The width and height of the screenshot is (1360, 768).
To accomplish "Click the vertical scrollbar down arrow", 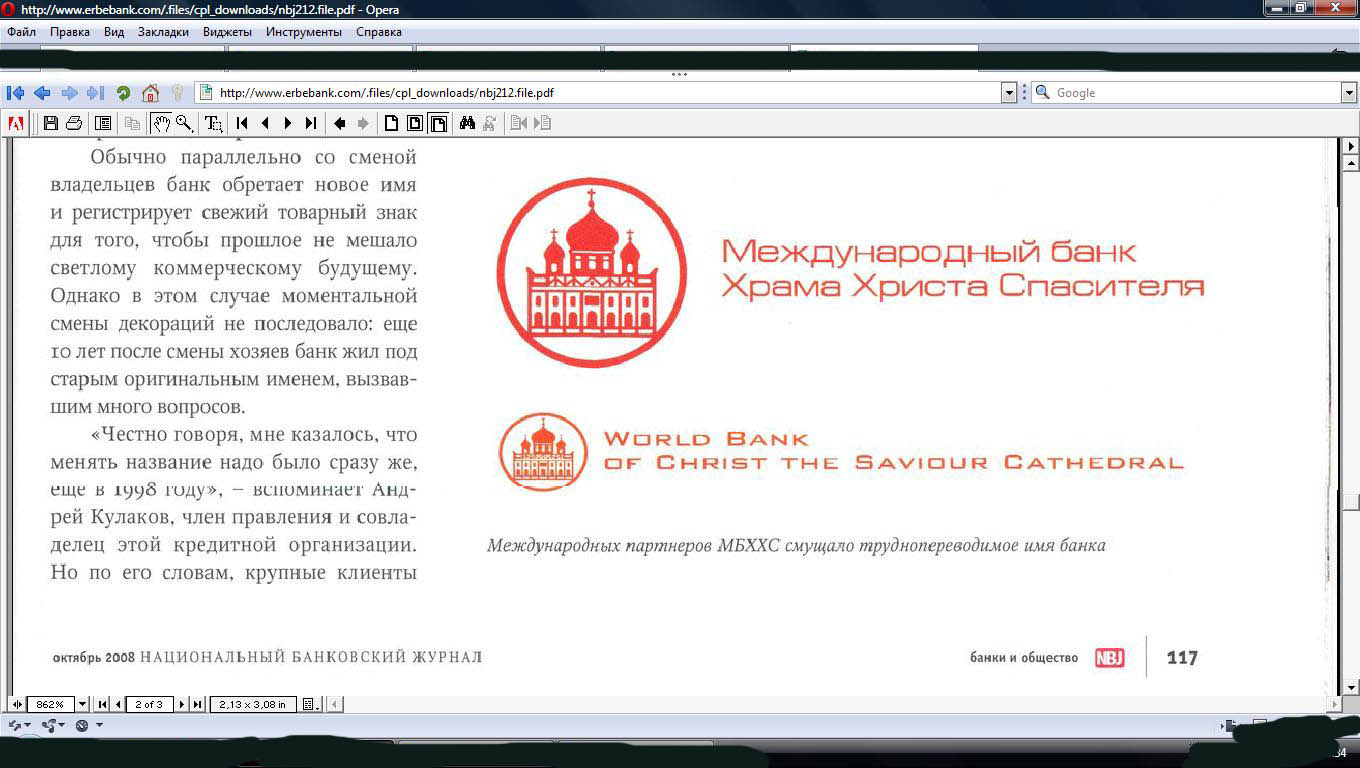I will 1351,688.
